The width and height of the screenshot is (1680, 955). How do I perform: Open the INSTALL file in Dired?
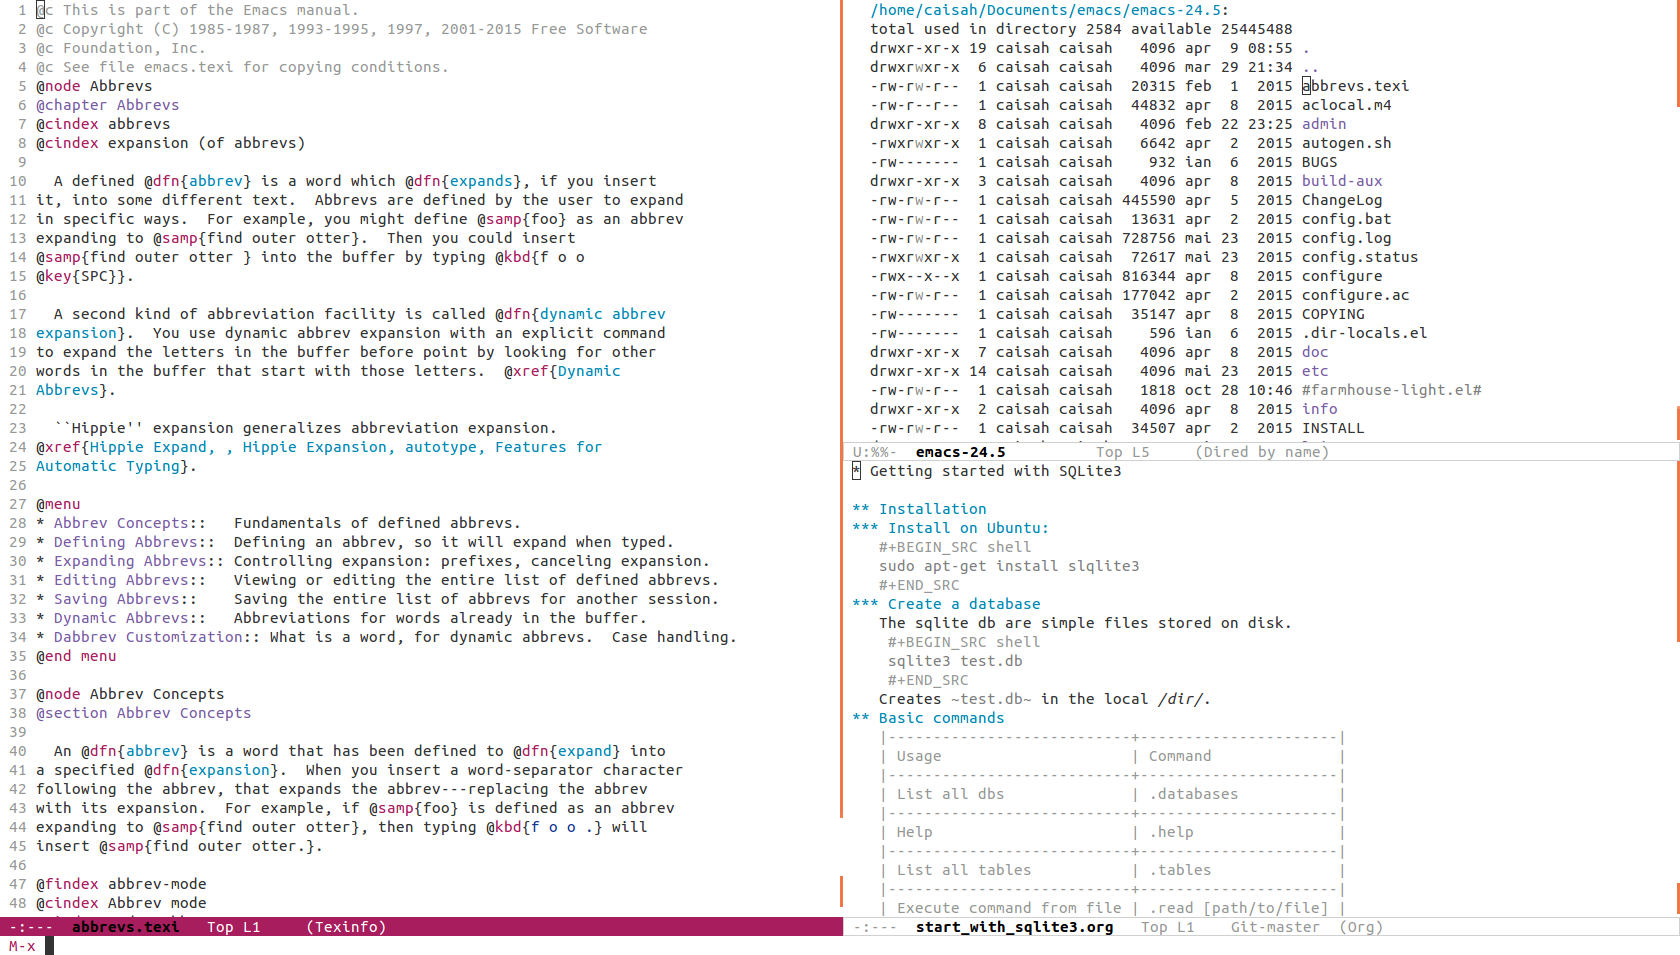coord(1333,428)
